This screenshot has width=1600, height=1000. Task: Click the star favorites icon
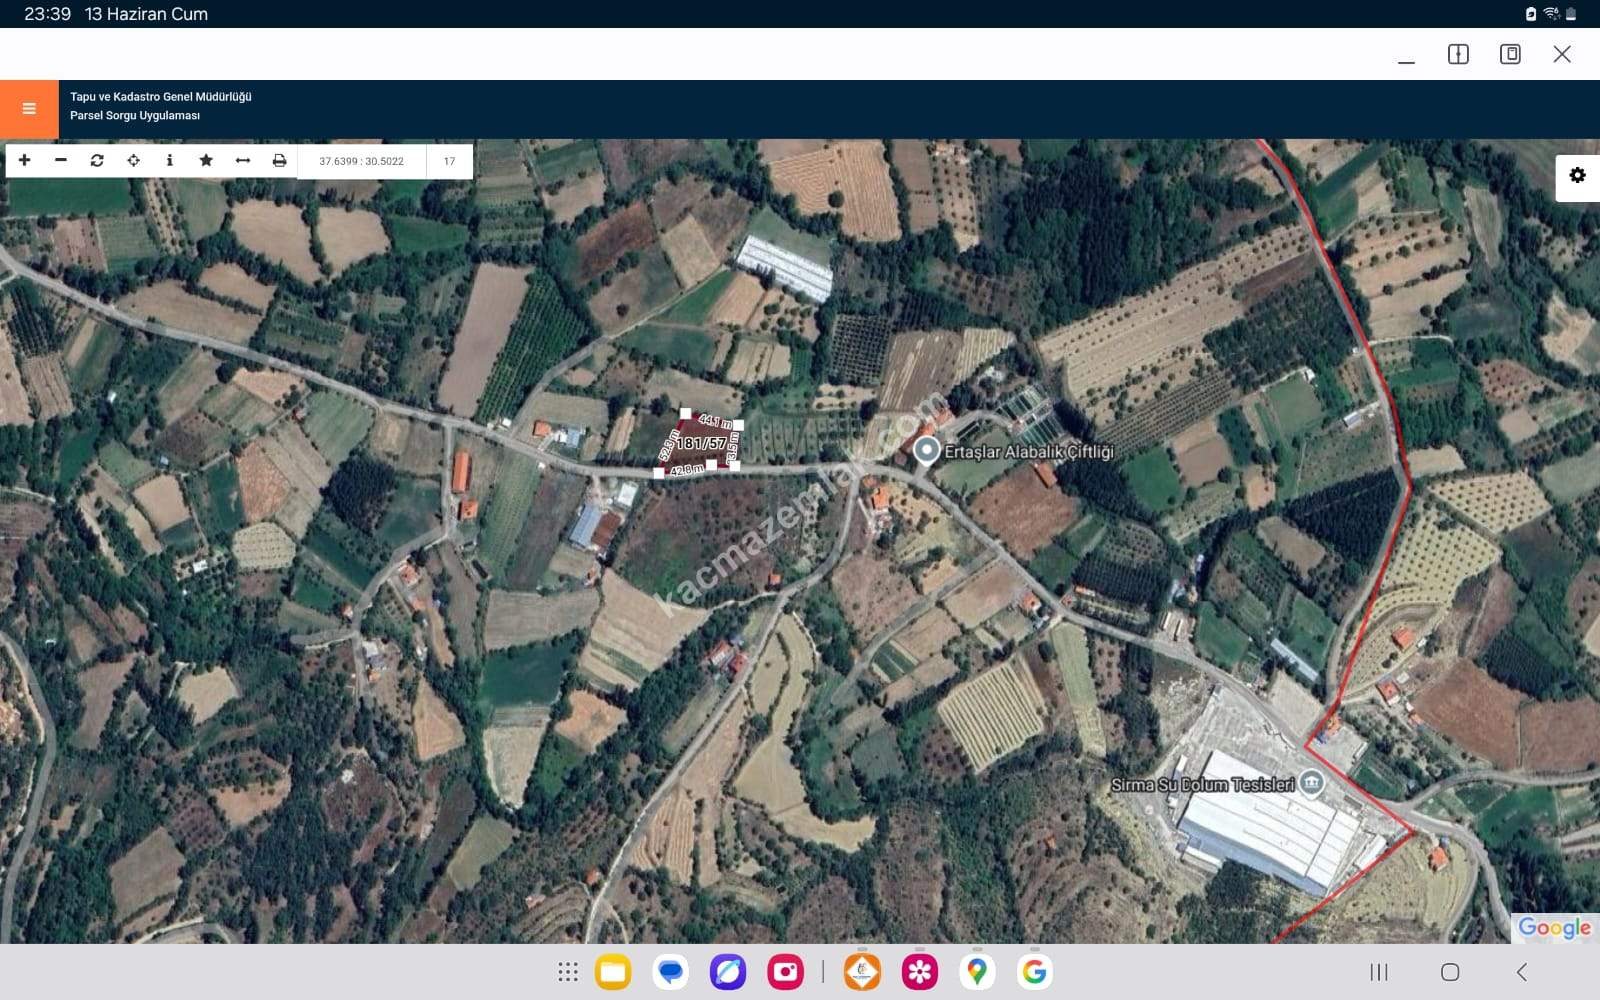[206, 160]
